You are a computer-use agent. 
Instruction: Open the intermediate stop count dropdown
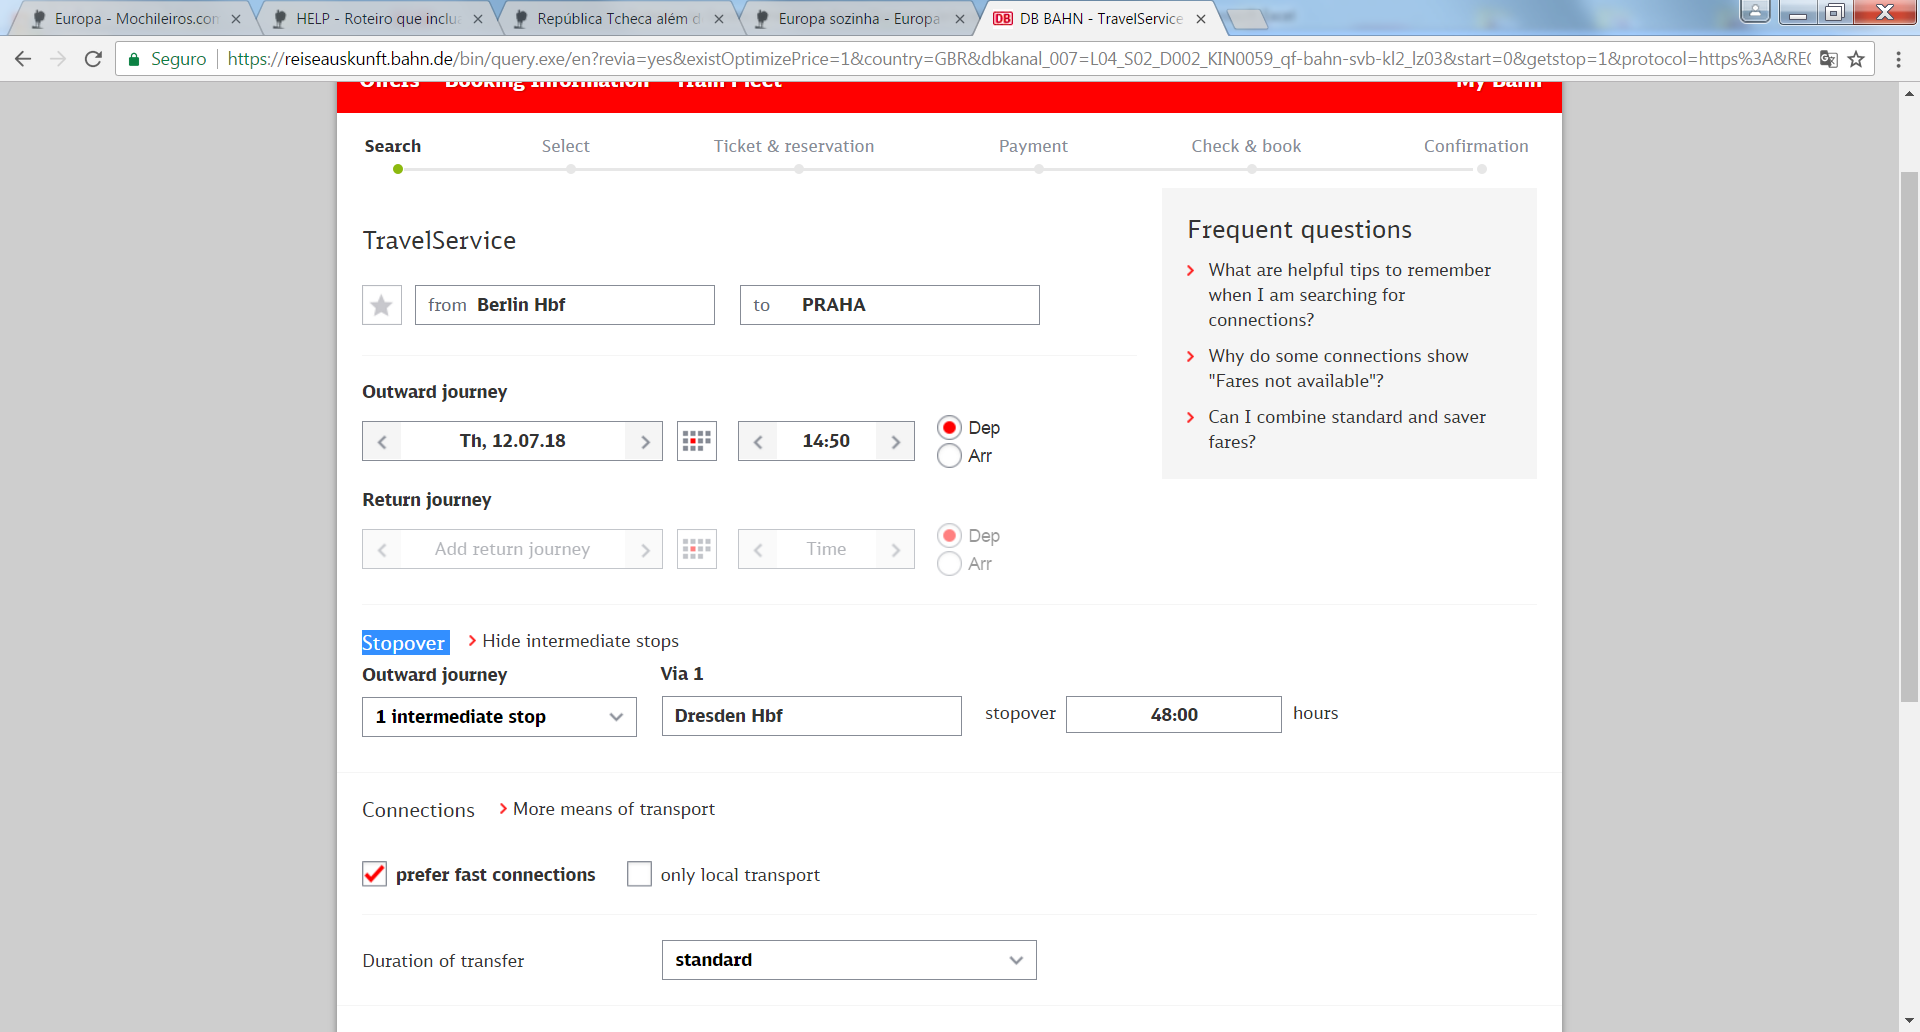[x=499, y=717]
